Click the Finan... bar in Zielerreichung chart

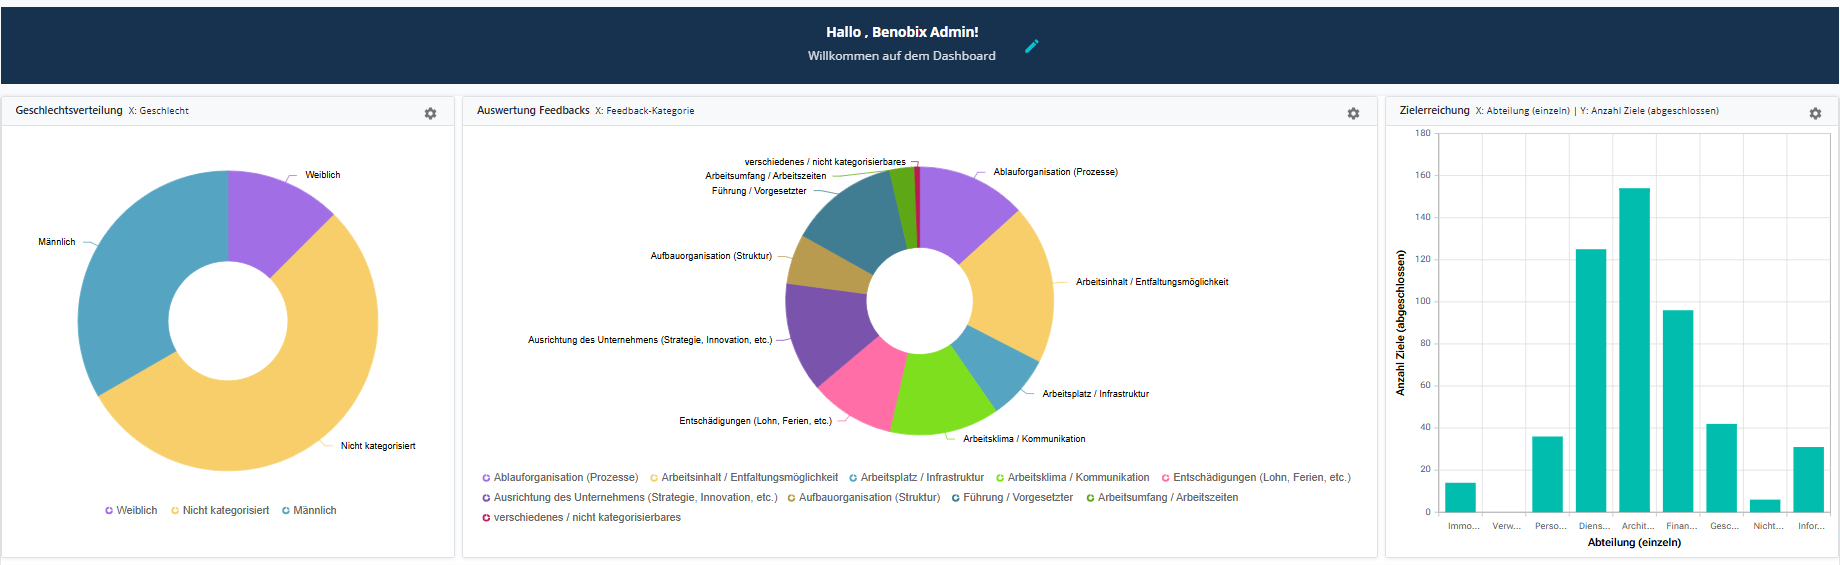pyautogui.click(x=1678, y=410)
